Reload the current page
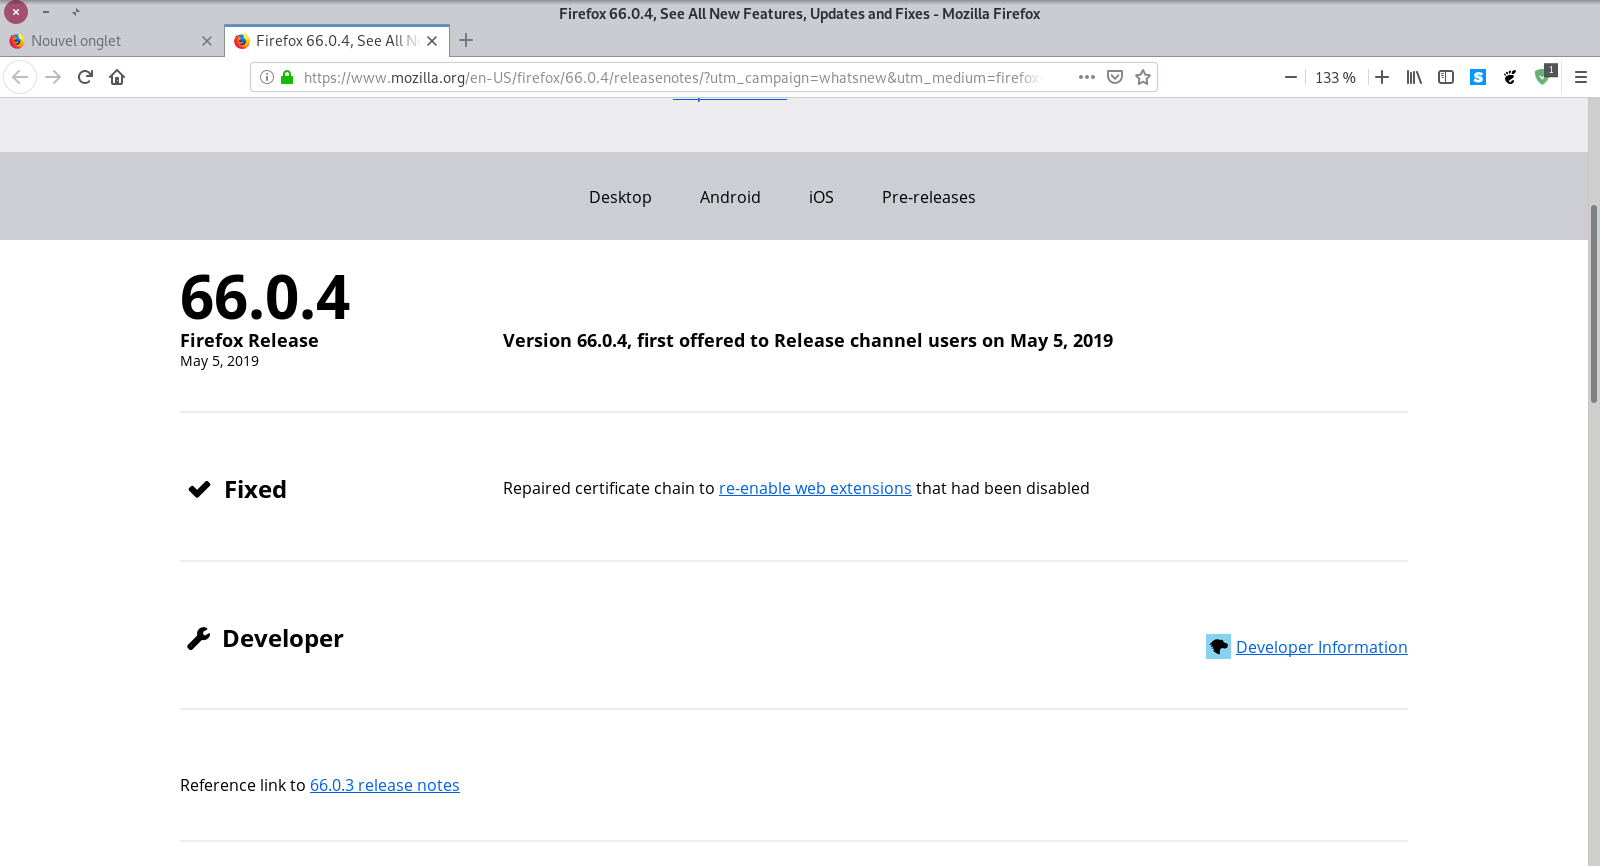 pyautogui.click(x=85, y=77)
